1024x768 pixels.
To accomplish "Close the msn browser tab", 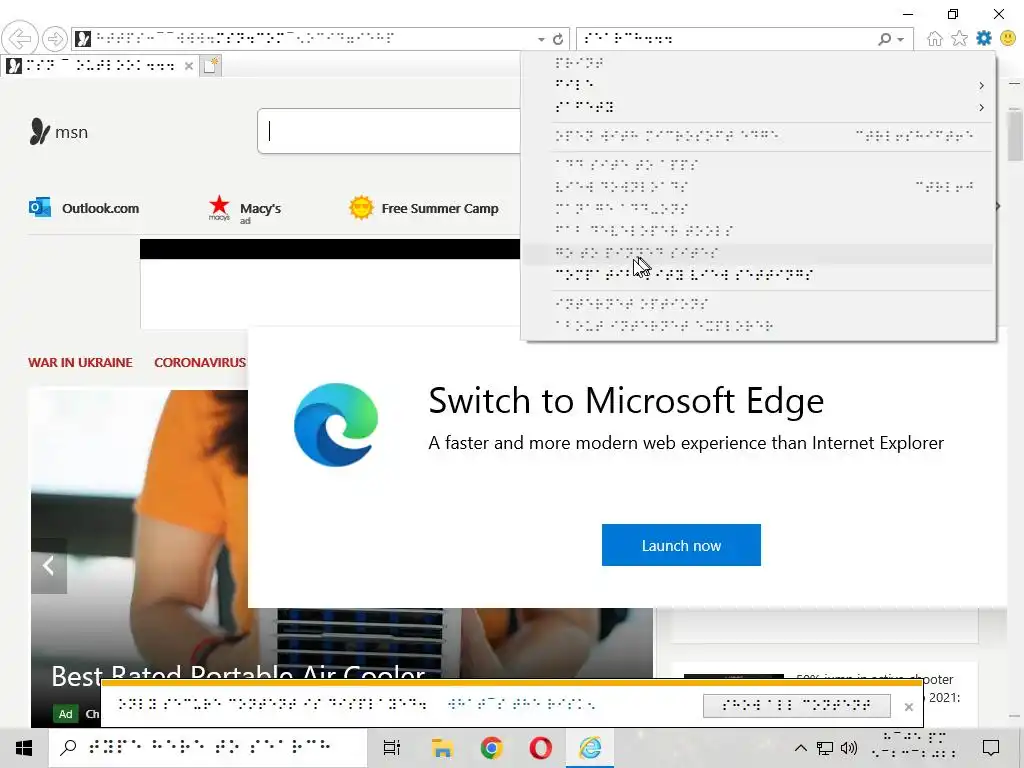I will [188, 66].
